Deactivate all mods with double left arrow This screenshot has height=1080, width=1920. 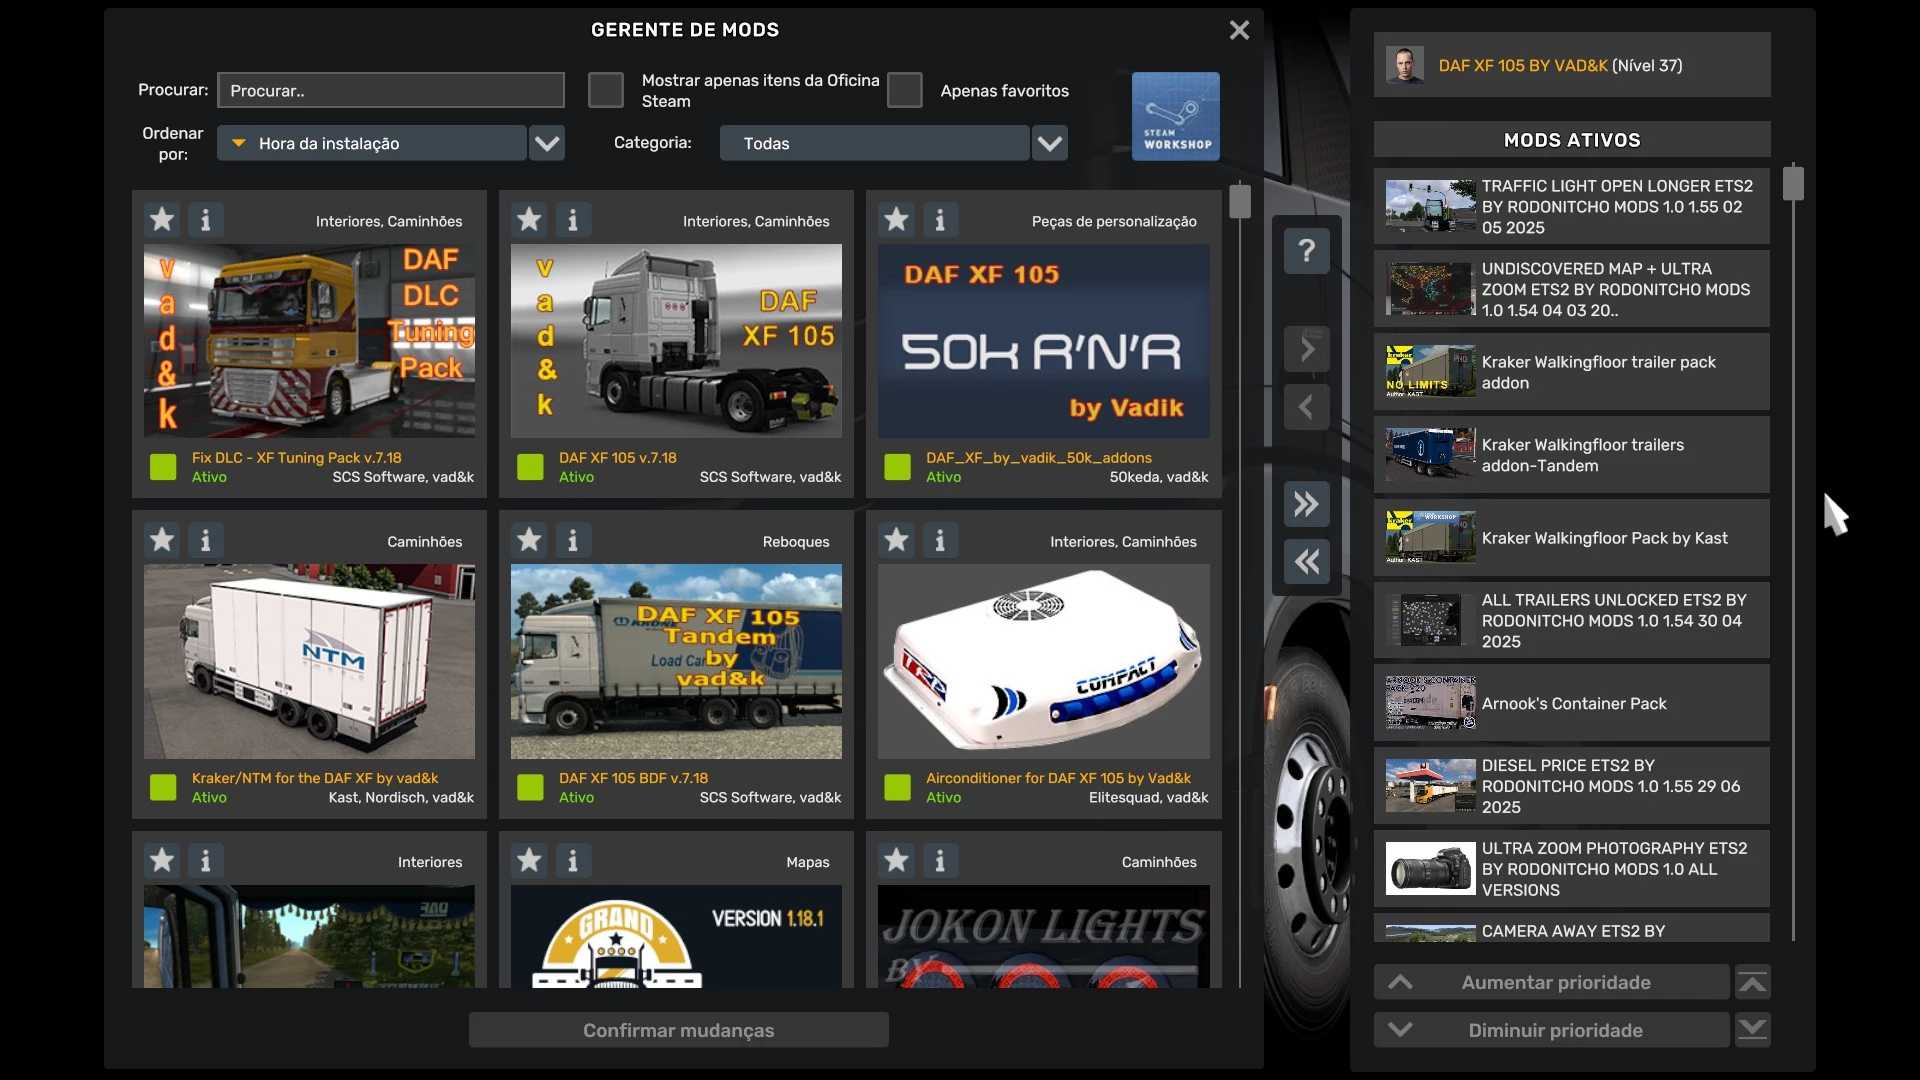click(1306, 562)
